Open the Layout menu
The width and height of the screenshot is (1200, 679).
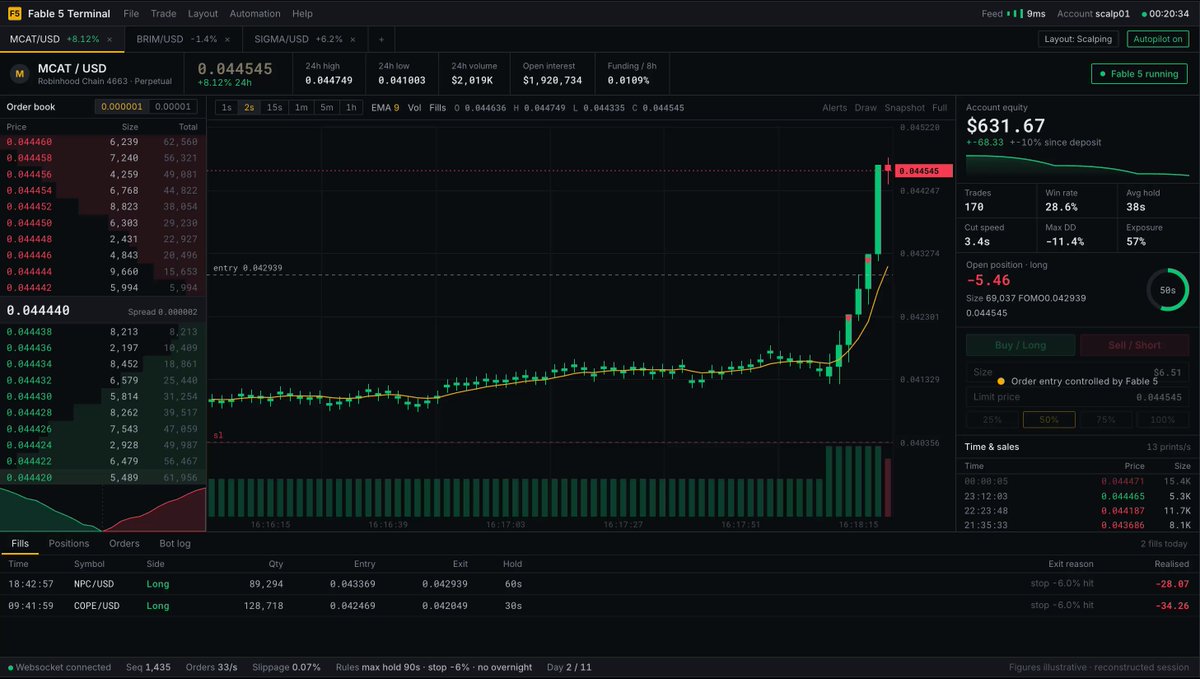203,14
